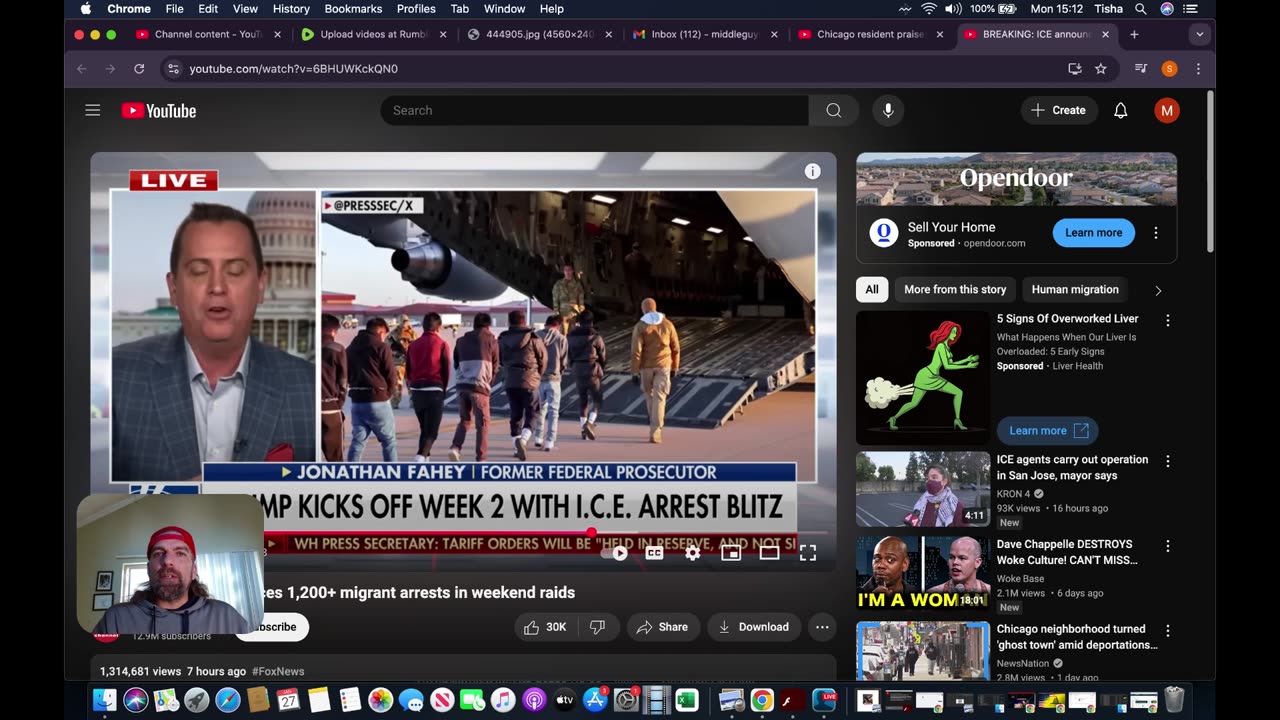Select the All filter chip
The width and height of the screenshot is (1280, 720).
(x=872, y=289)
